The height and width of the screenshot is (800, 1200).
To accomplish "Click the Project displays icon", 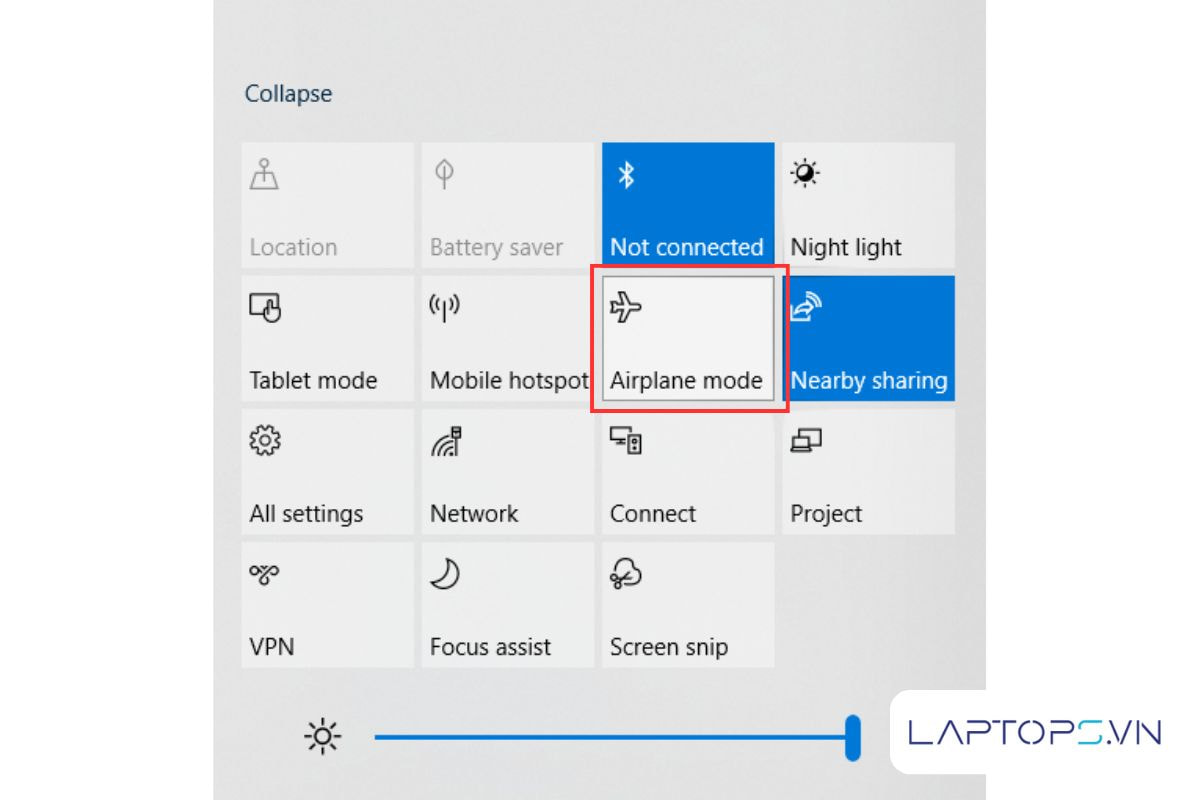I will point(806,441).
